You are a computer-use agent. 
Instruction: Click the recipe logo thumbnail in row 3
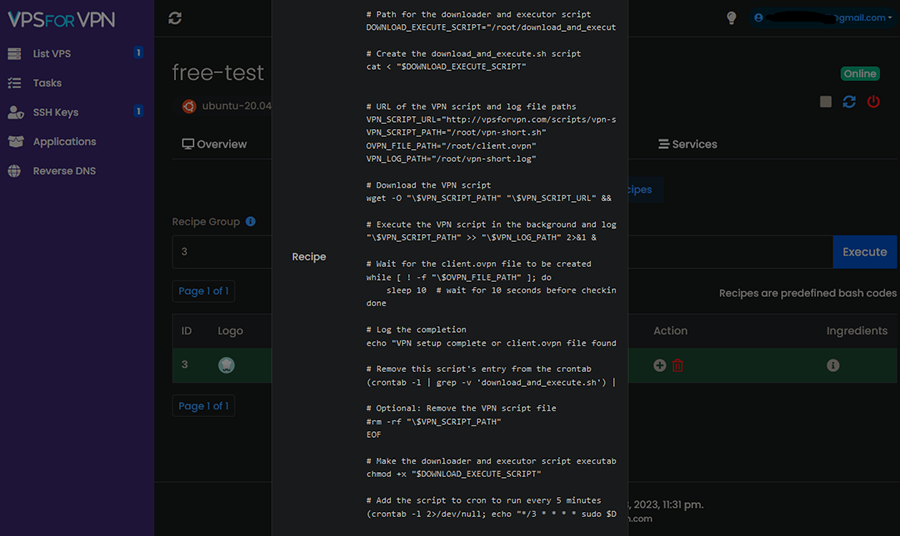tap(226, 365)
